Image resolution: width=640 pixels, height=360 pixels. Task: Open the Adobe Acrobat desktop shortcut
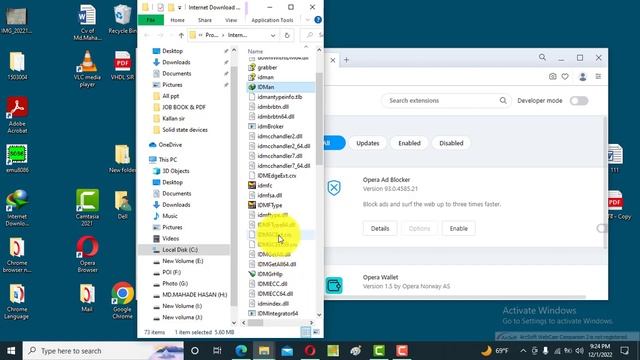coord(17,115)
